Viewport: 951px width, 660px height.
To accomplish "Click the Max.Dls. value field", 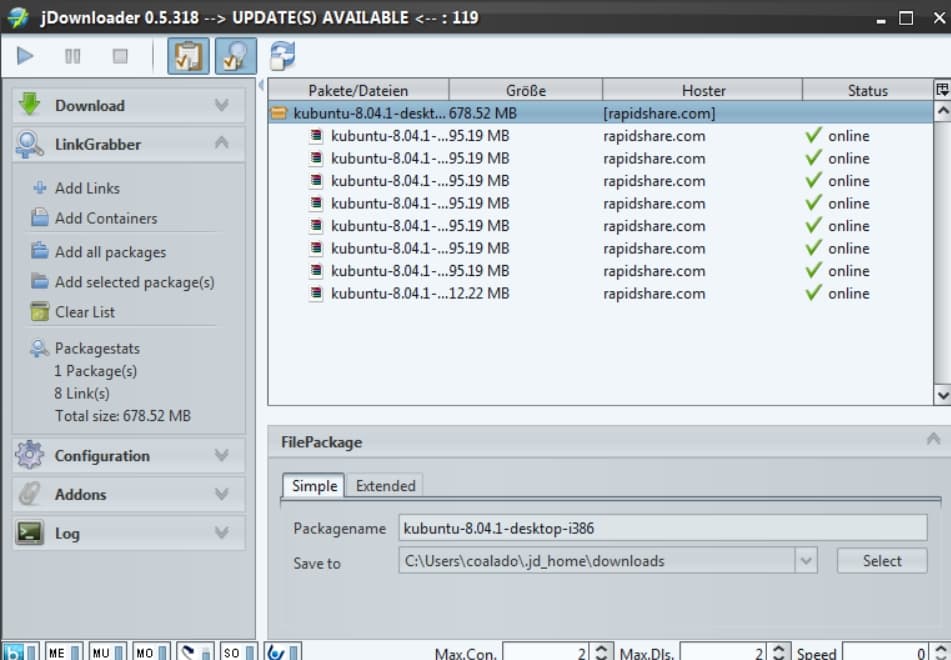I will 723,652.
